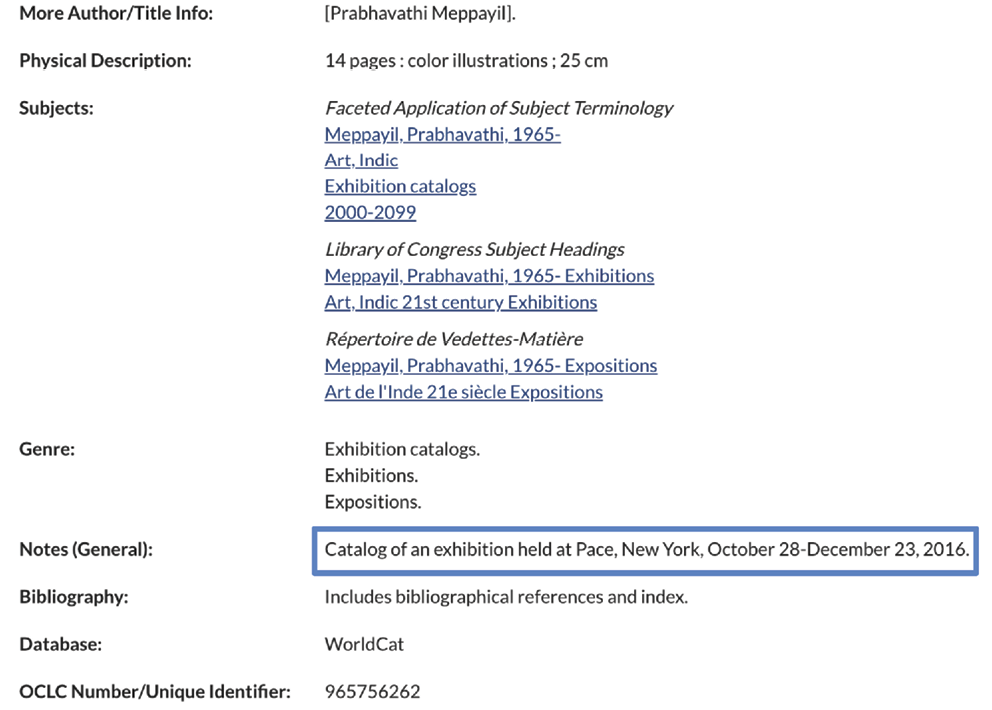The width and height of the screenshot is (992, 710).
Task: Click the highlighted Notes (General) exhibition text
Action: (x=646, y=549)
